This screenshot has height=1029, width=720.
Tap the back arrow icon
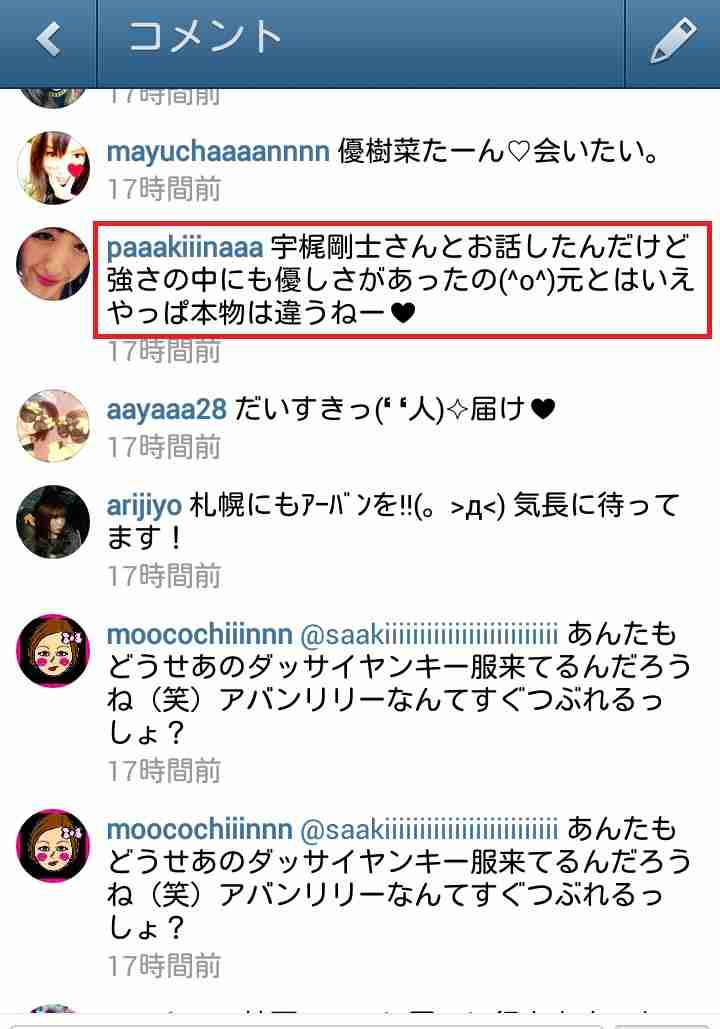tap(48, 38)
